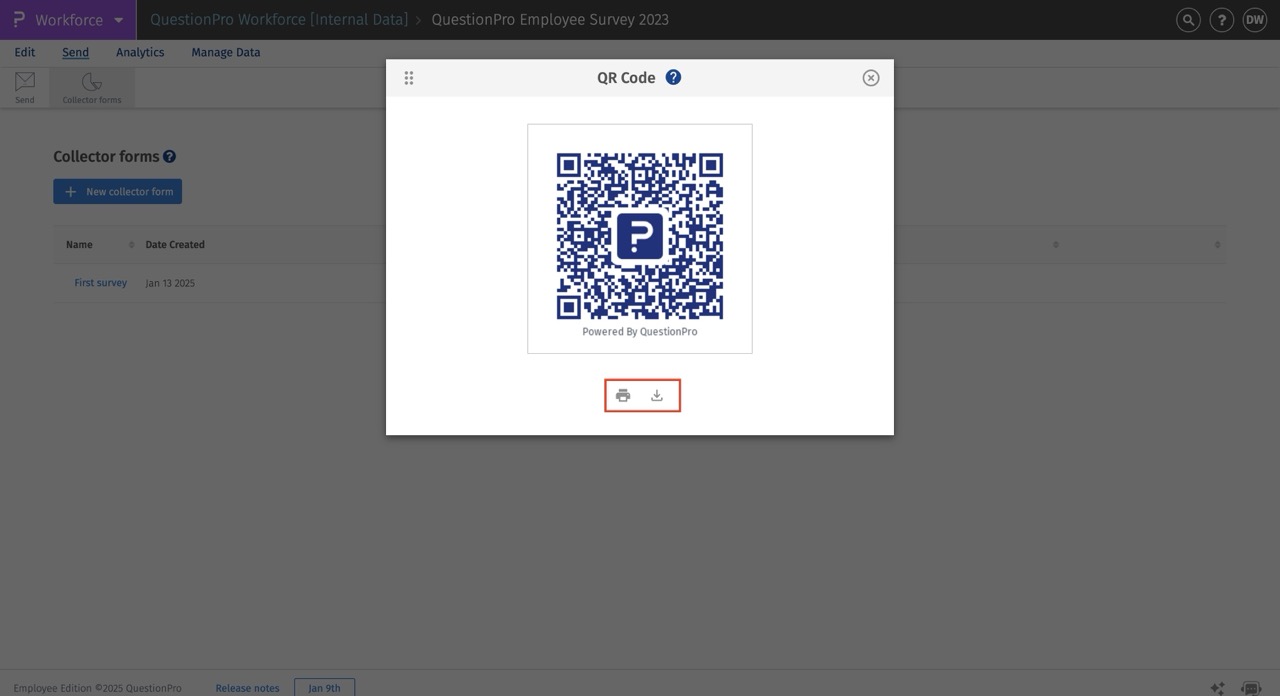
Task: Open the search icon in the top bar
Action: pyautogui.click(x=1187, y=19)
